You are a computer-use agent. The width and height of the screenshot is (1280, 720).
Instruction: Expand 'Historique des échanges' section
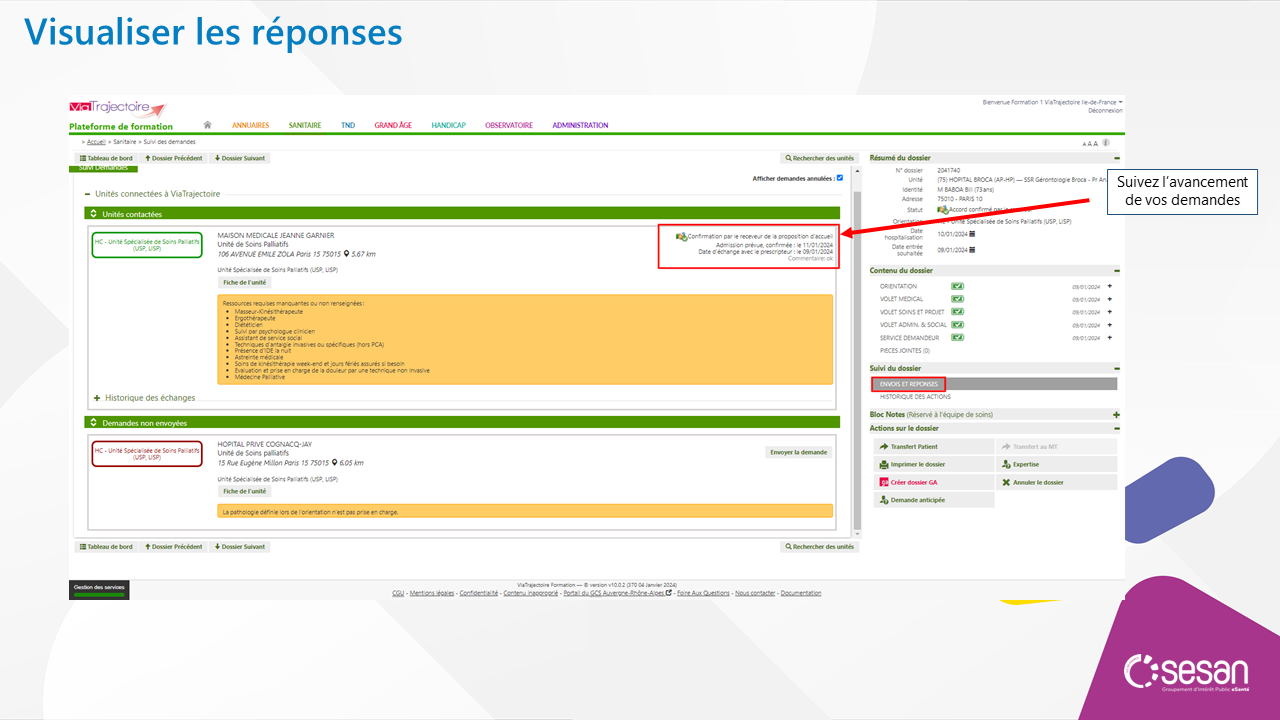[97, 398]
